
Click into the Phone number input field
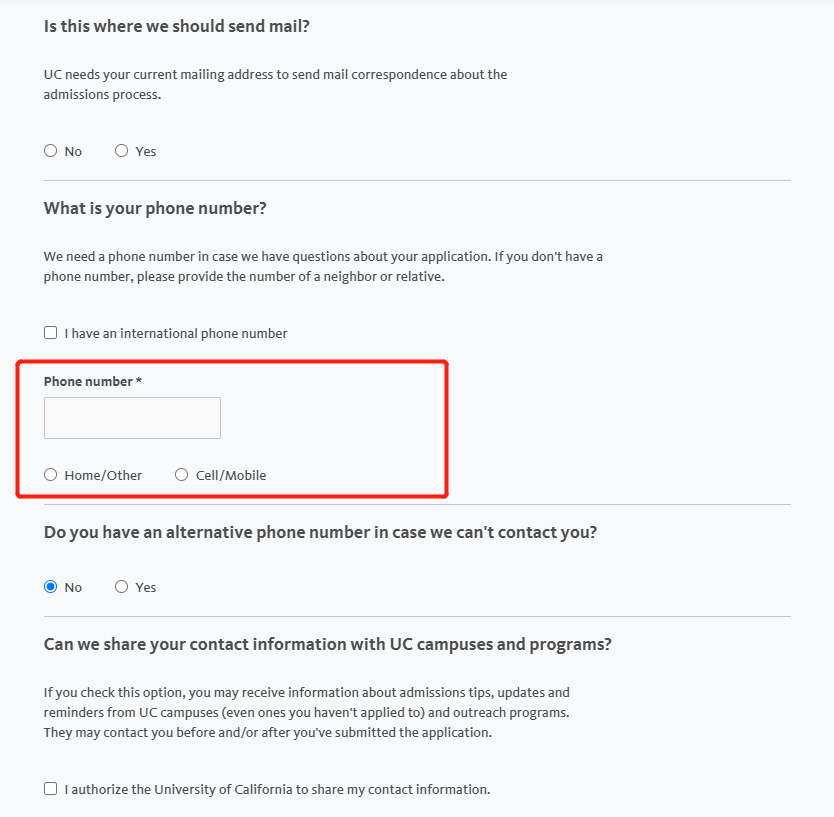pyautogui.click(x=132, y=418)
